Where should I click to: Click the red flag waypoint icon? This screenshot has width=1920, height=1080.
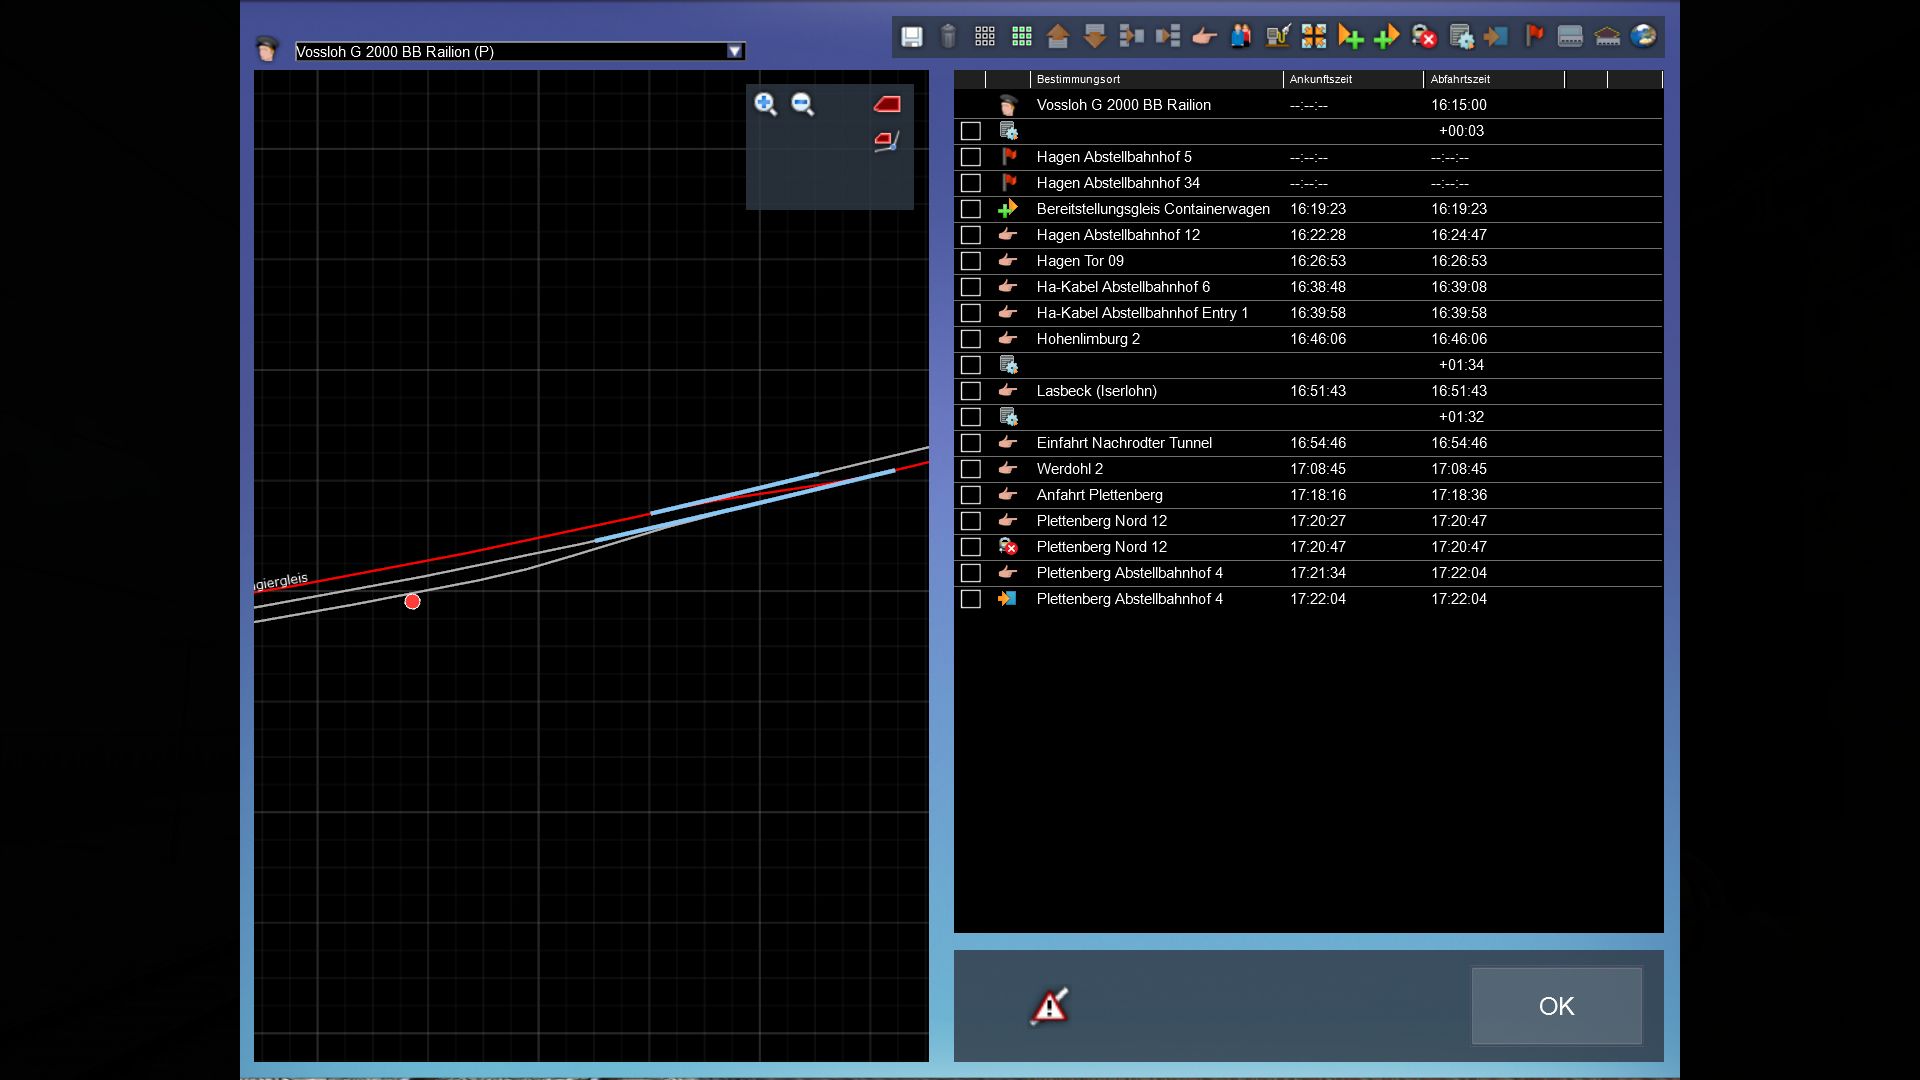(1533, 37)
